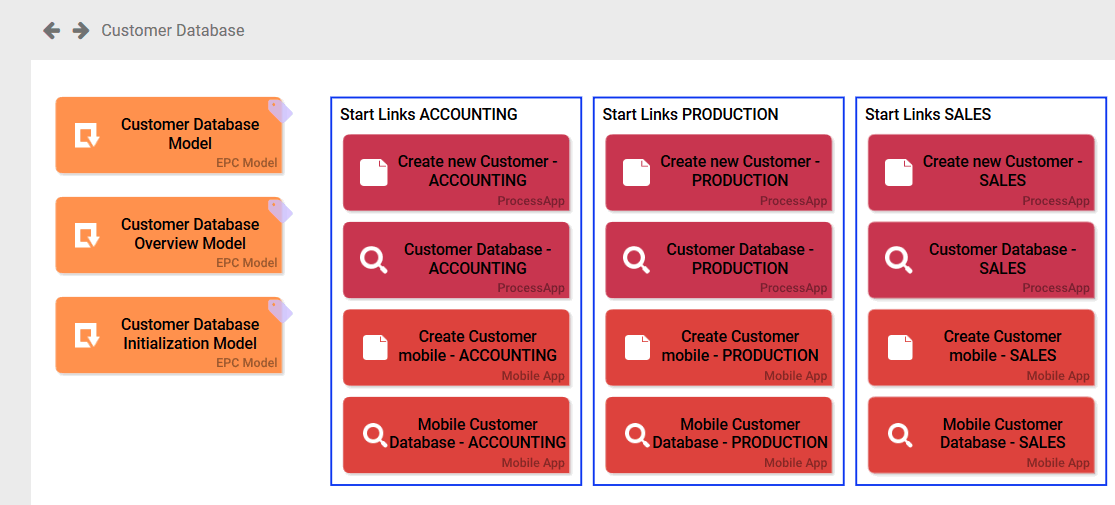Click the back arrow navigation icon

[x=51, y=31]
